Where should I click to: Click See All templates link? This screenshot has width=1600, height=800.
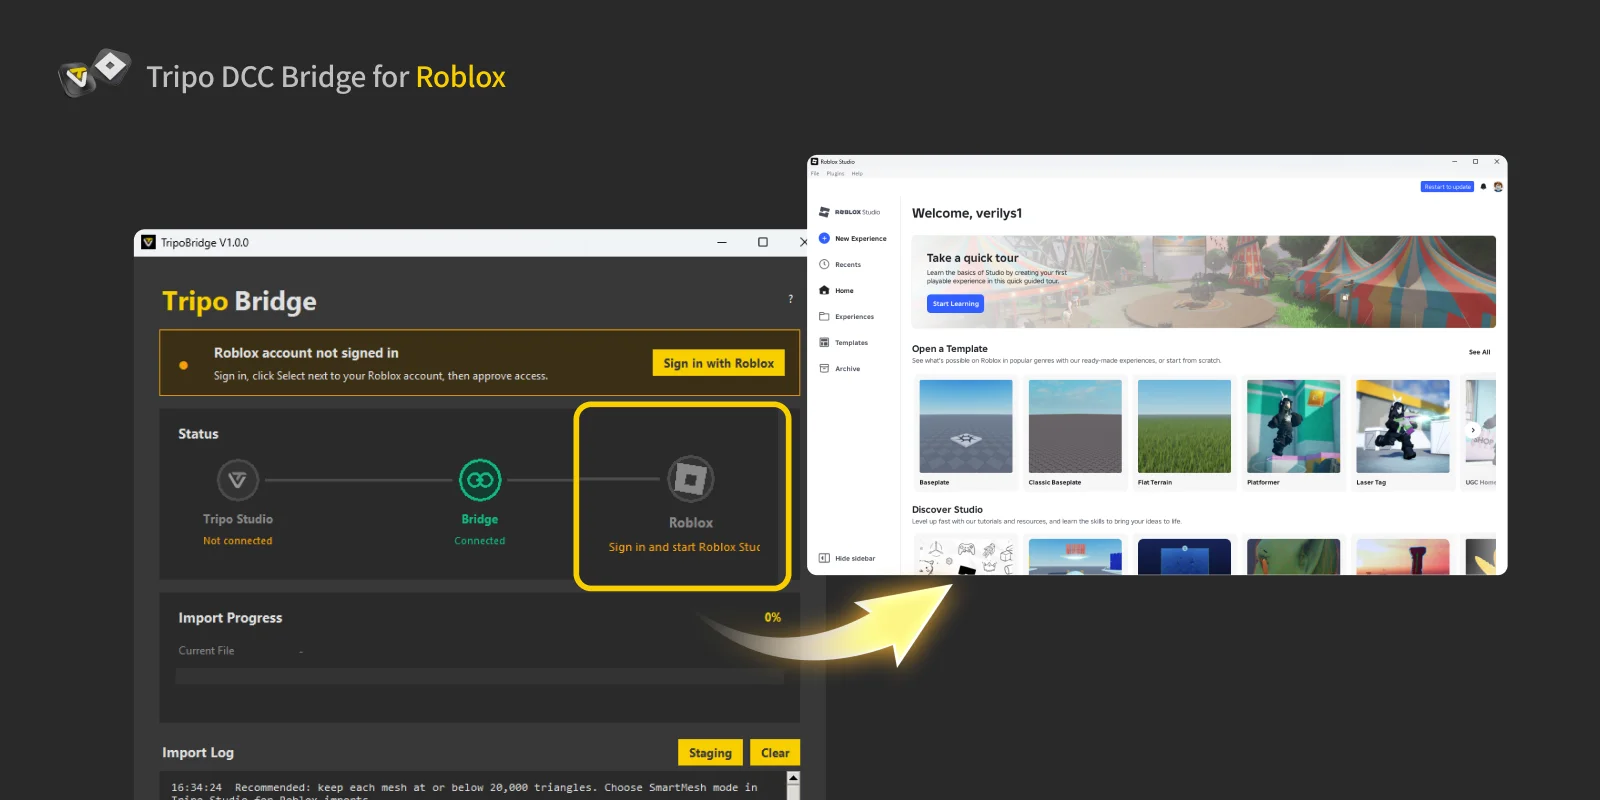(x=1479, y=352)
